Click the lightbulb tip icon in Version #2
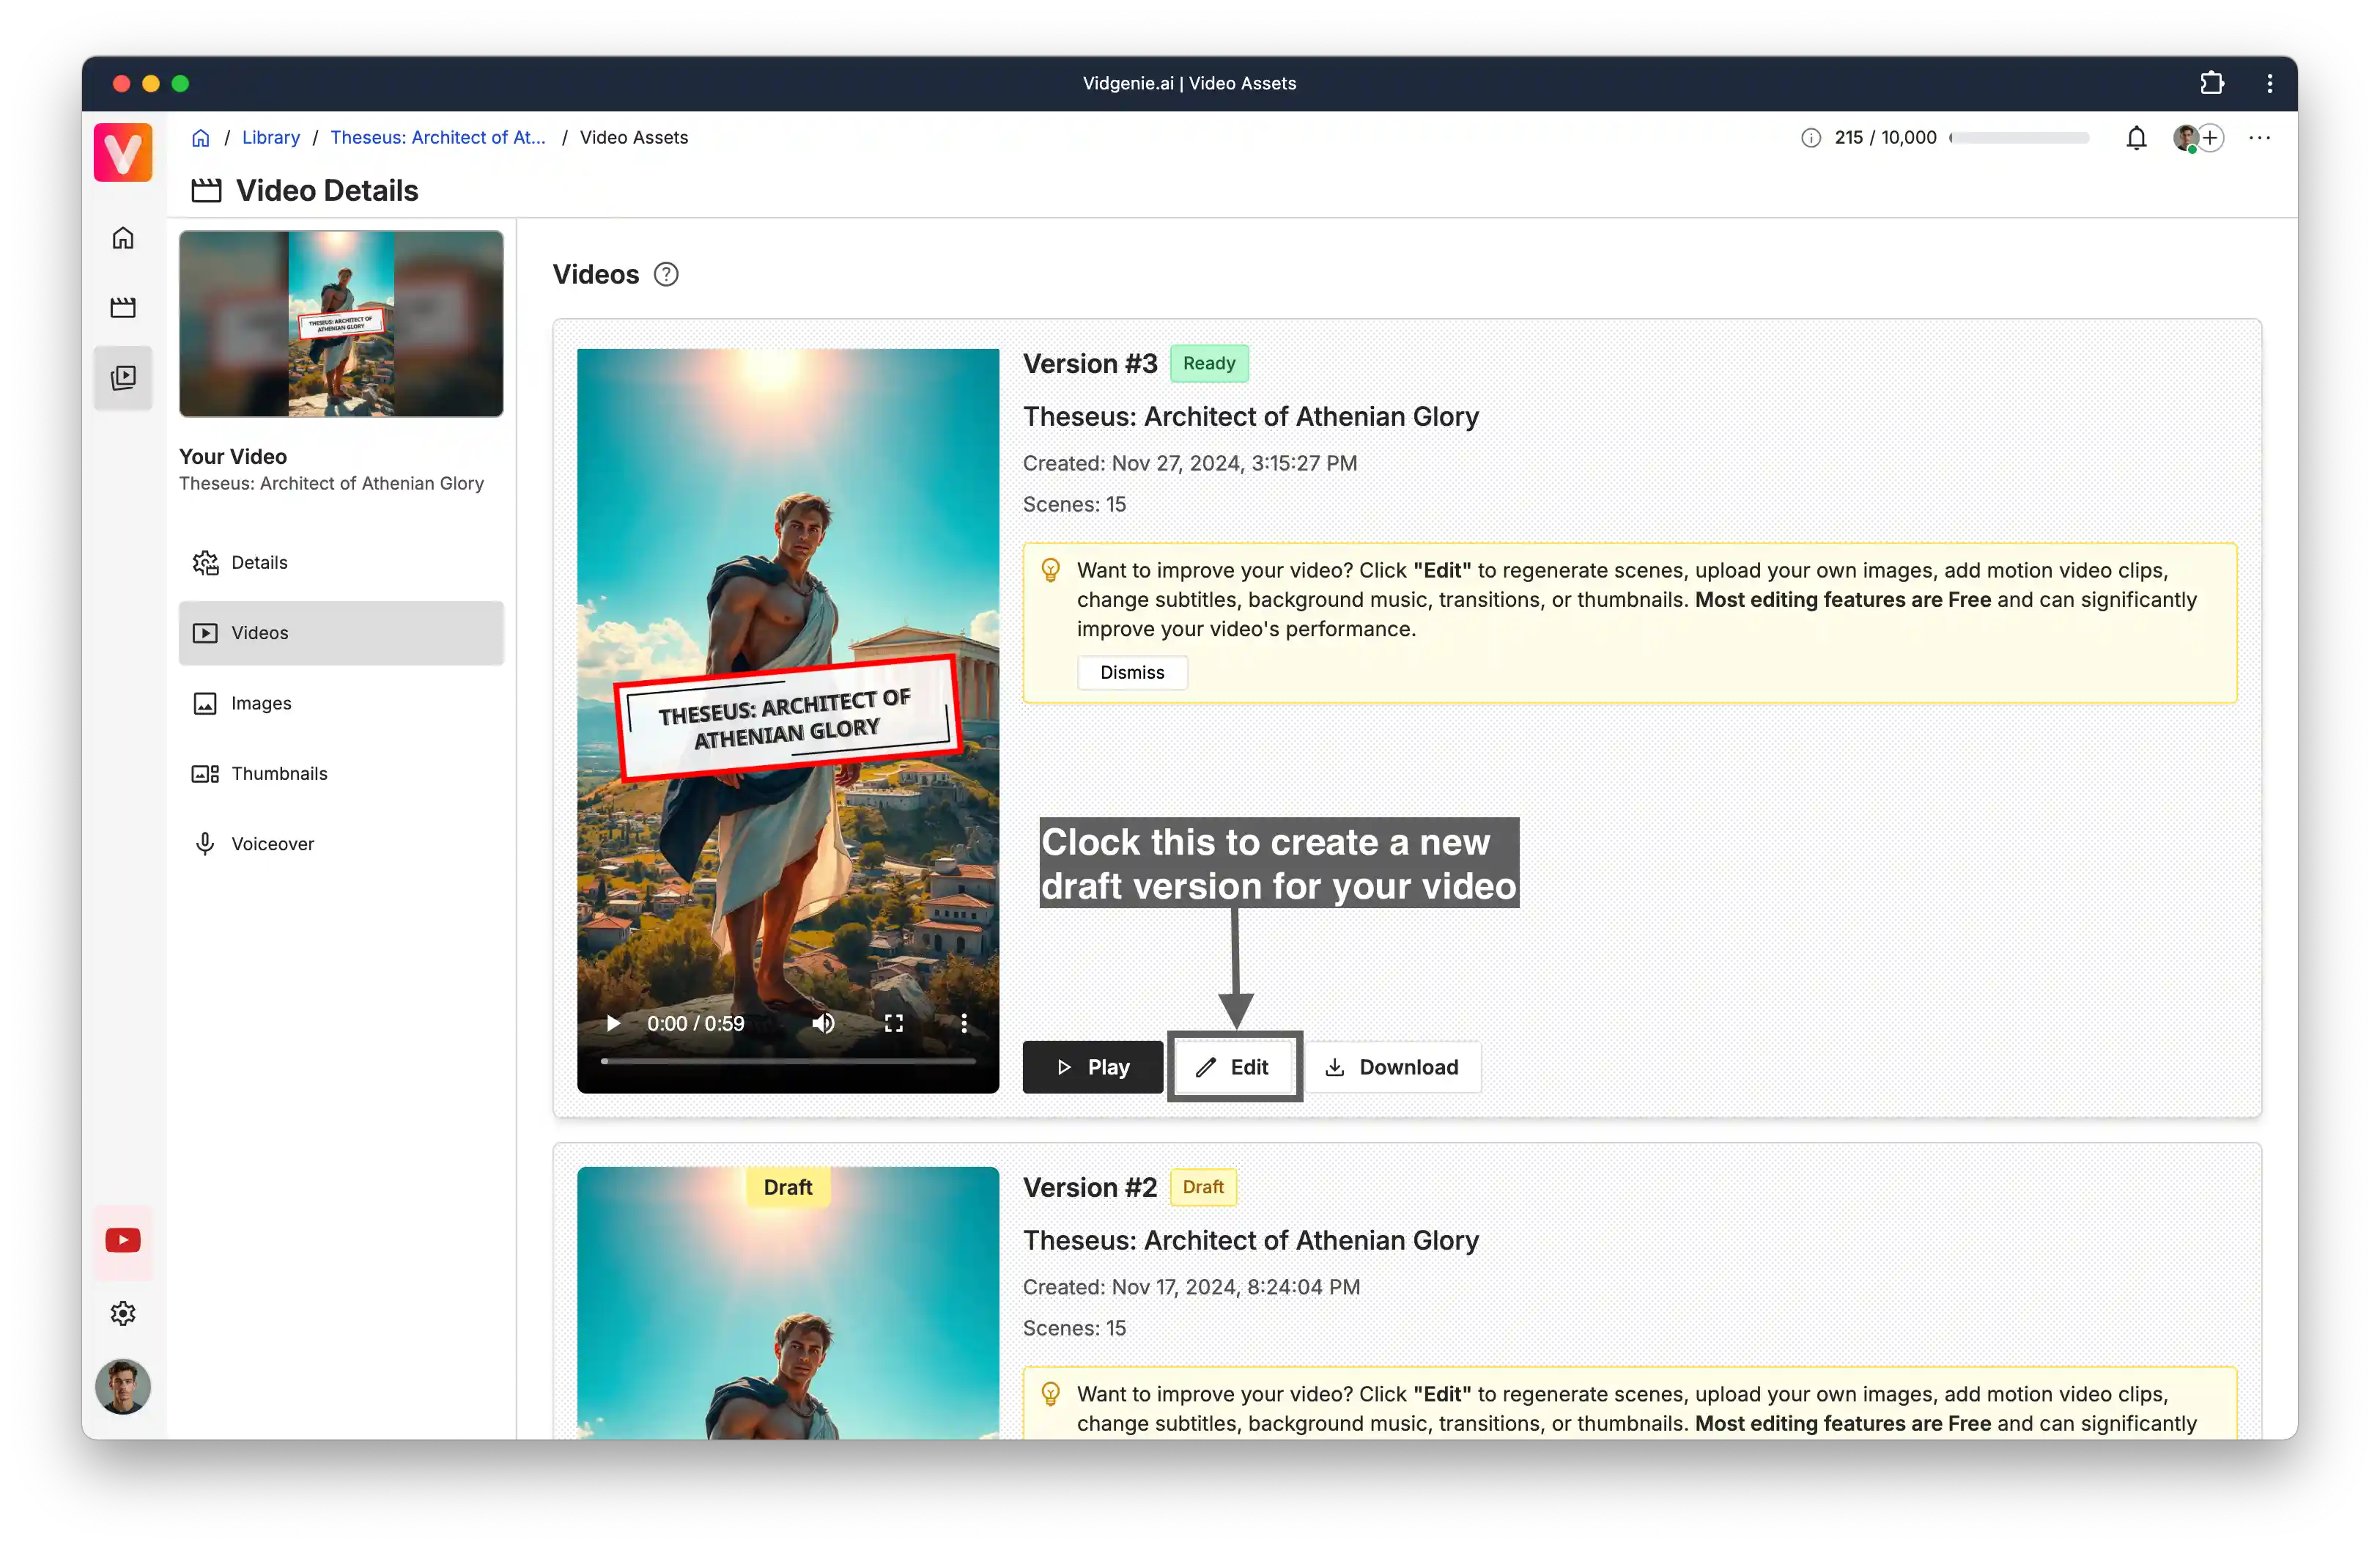2380x1548 pixels. pyautogui.click(x=1050, y=1395)
